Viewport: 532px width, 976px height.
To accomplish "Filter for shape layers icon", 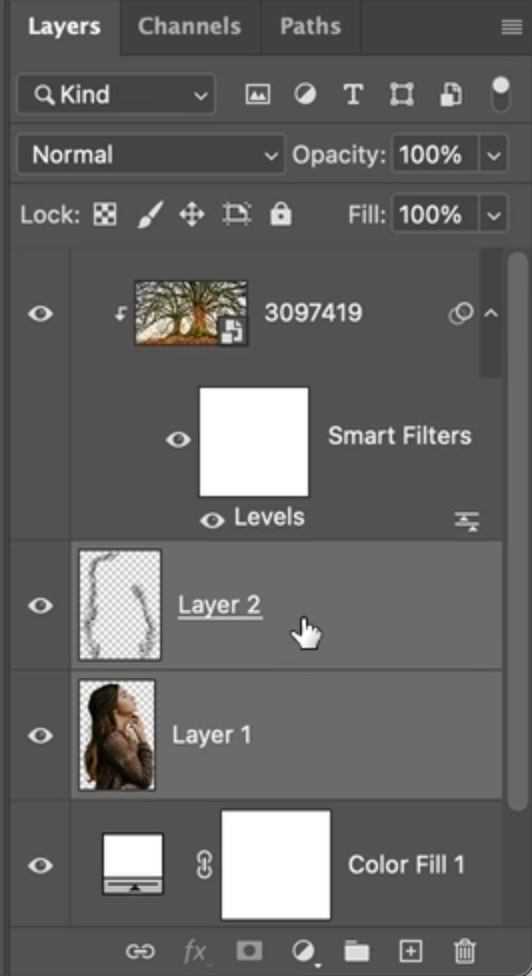I will (x=402, y=95).
